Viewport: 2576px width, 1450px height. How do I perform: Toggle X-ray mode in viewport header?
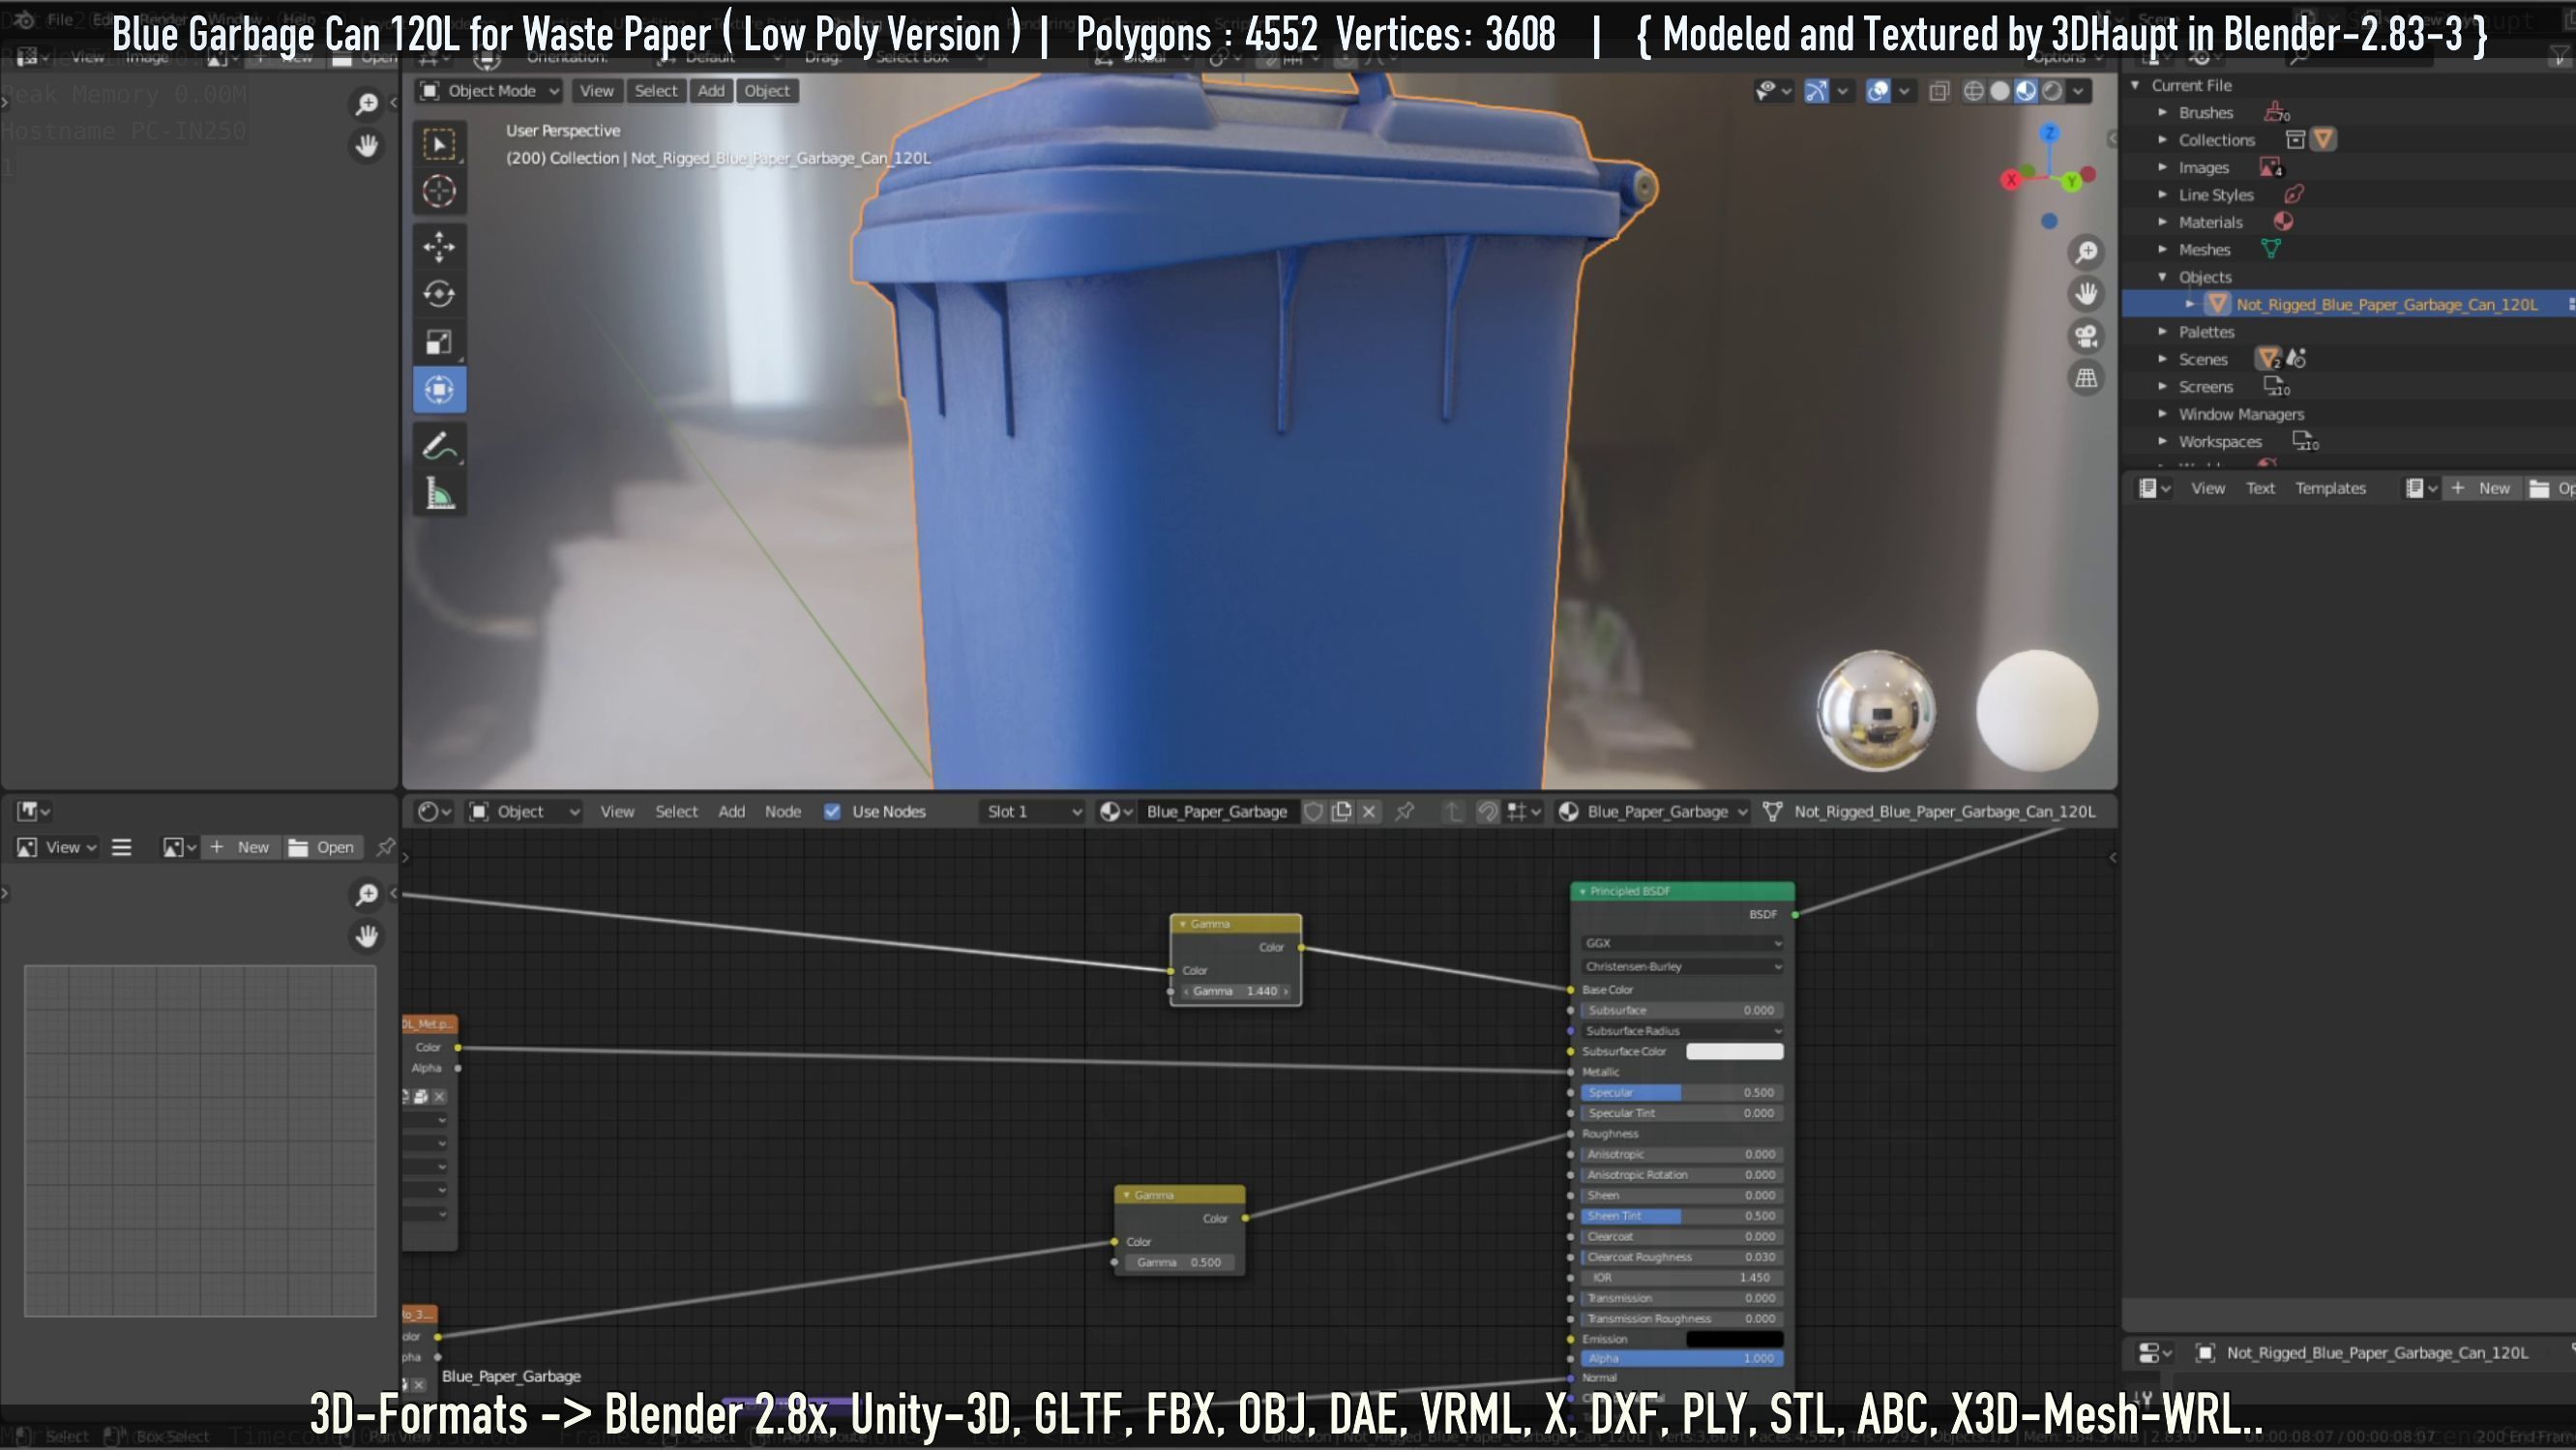pyautogui.click(x=1939, y=91)
